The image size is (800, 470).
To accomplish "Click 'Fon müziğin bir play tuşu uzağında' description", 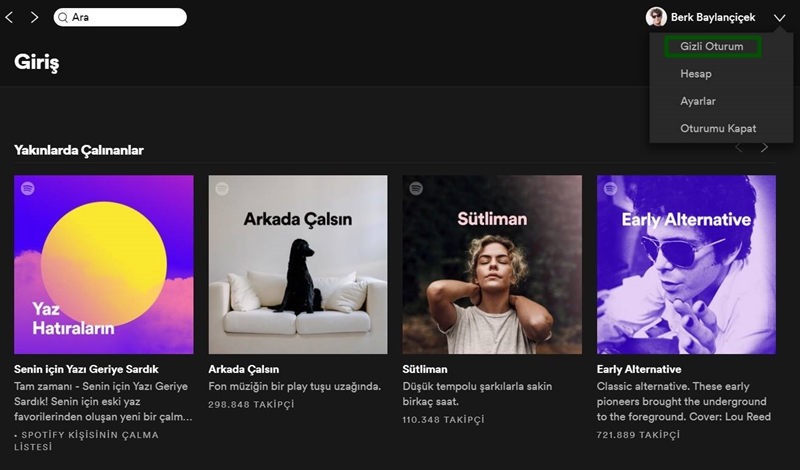I will (x=294, y=386).
